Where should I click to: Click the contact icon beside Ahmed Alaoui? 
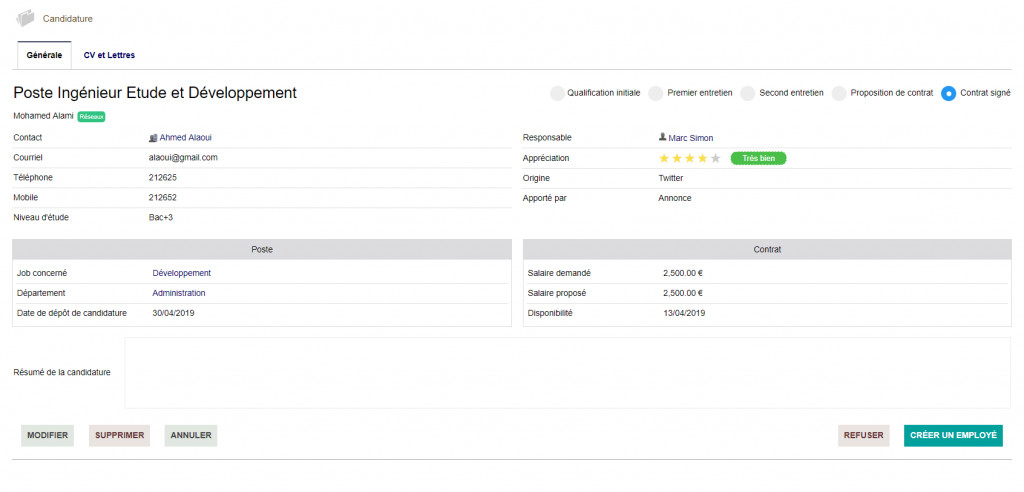[x=153, y=138]
